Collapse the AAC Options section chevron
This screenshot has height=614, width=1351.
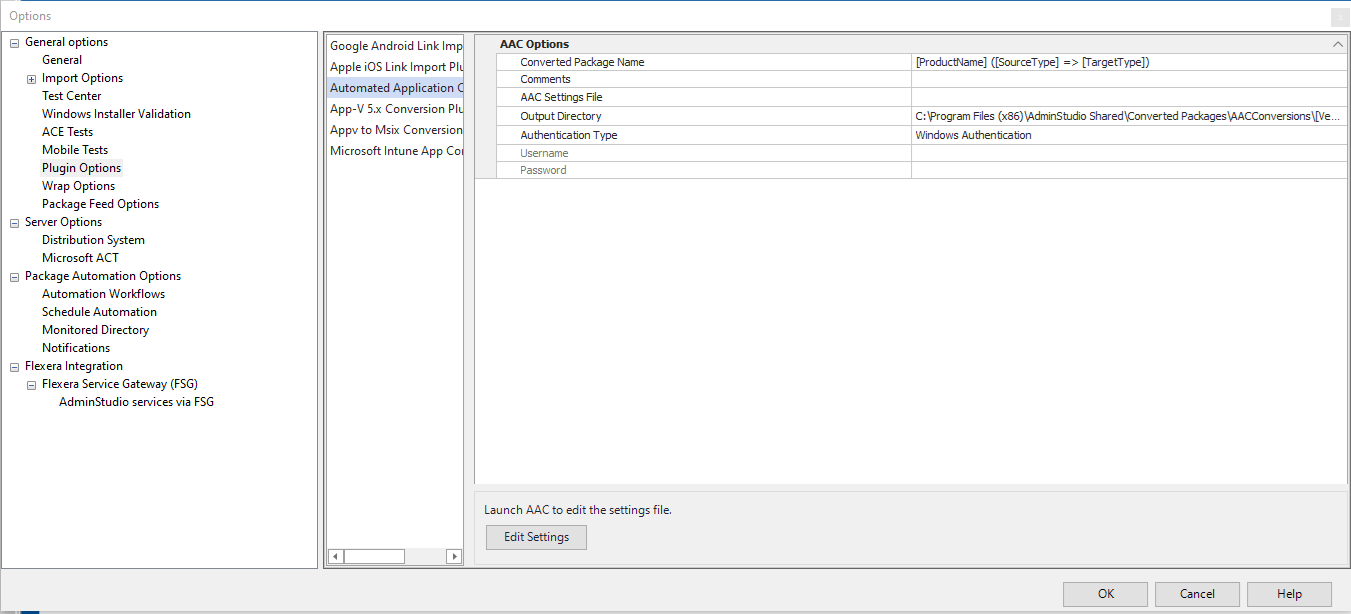(x=1337, y=44)
